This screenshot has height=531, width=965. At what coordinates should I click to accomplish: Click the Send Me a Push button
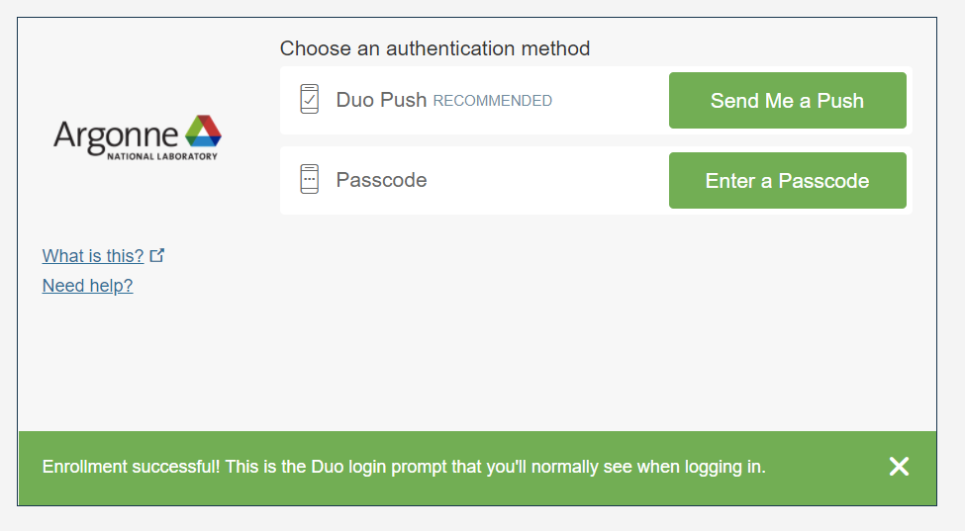pos(787,100)
